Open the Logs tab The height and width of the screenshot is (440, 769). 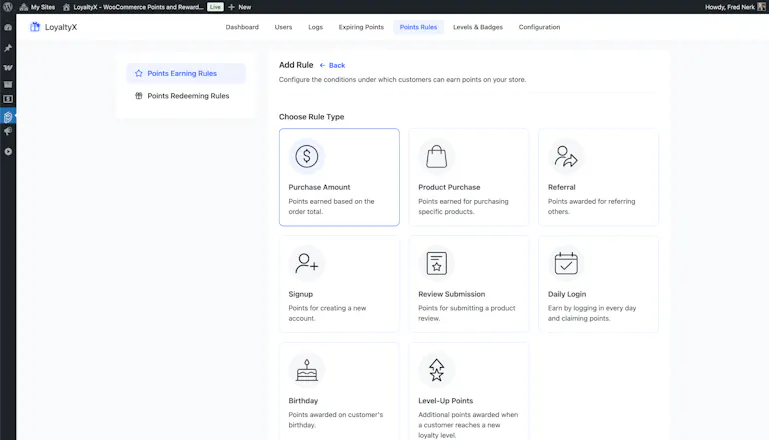click(x=315, y=27)
